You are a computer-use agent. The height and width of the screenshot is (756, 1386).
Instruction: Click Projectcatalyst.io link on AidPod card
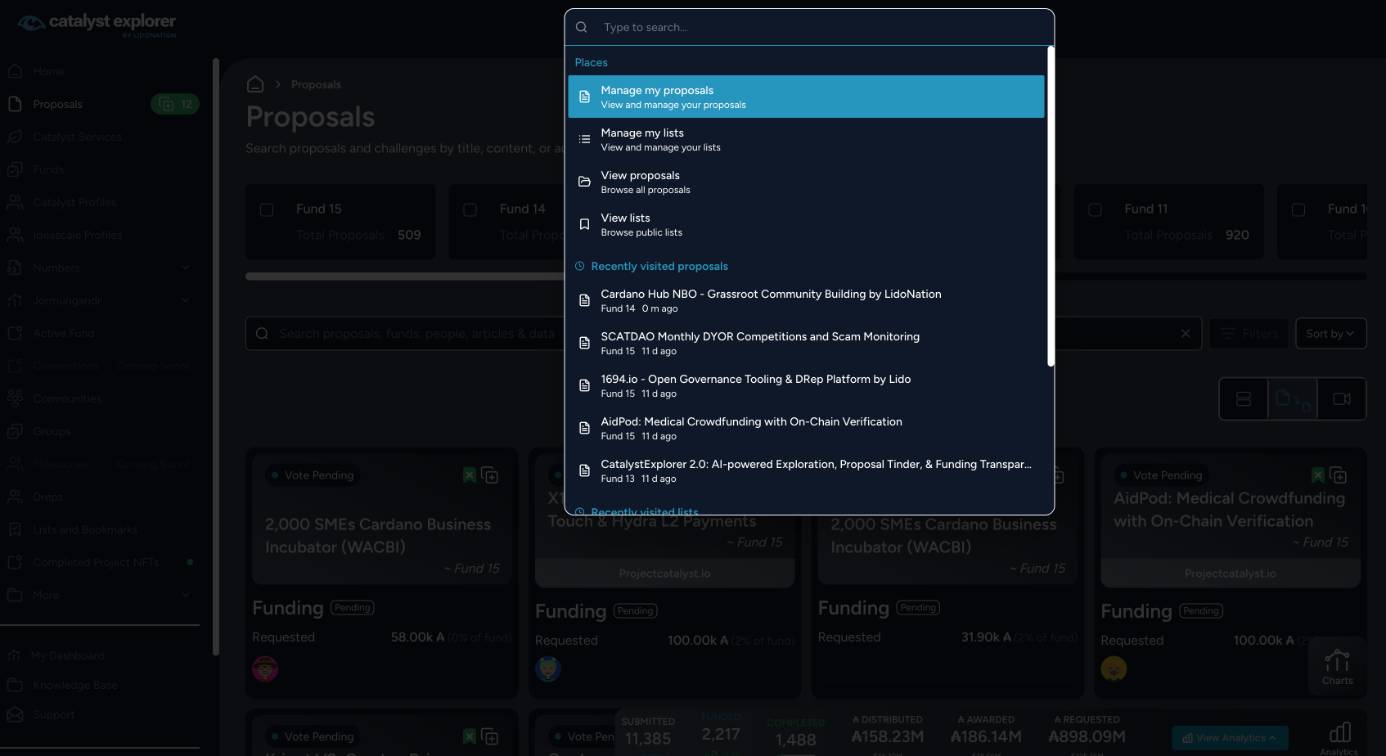pyautogui.click(x=1231, y=574)
